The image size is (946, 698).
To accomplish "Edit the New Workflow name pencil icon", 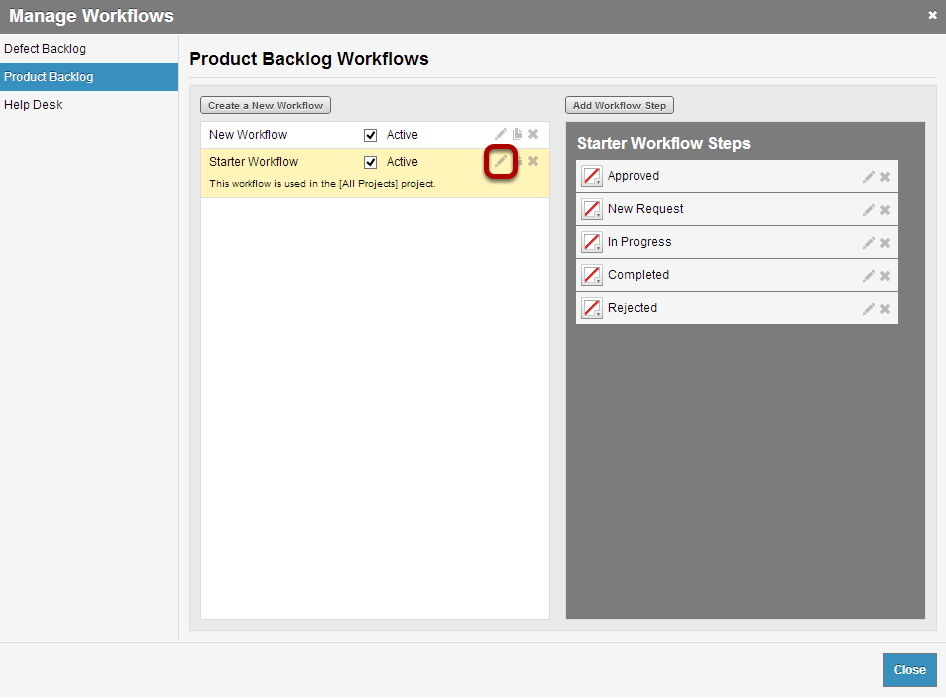I will pyautogui.click(x=501, y=134).
